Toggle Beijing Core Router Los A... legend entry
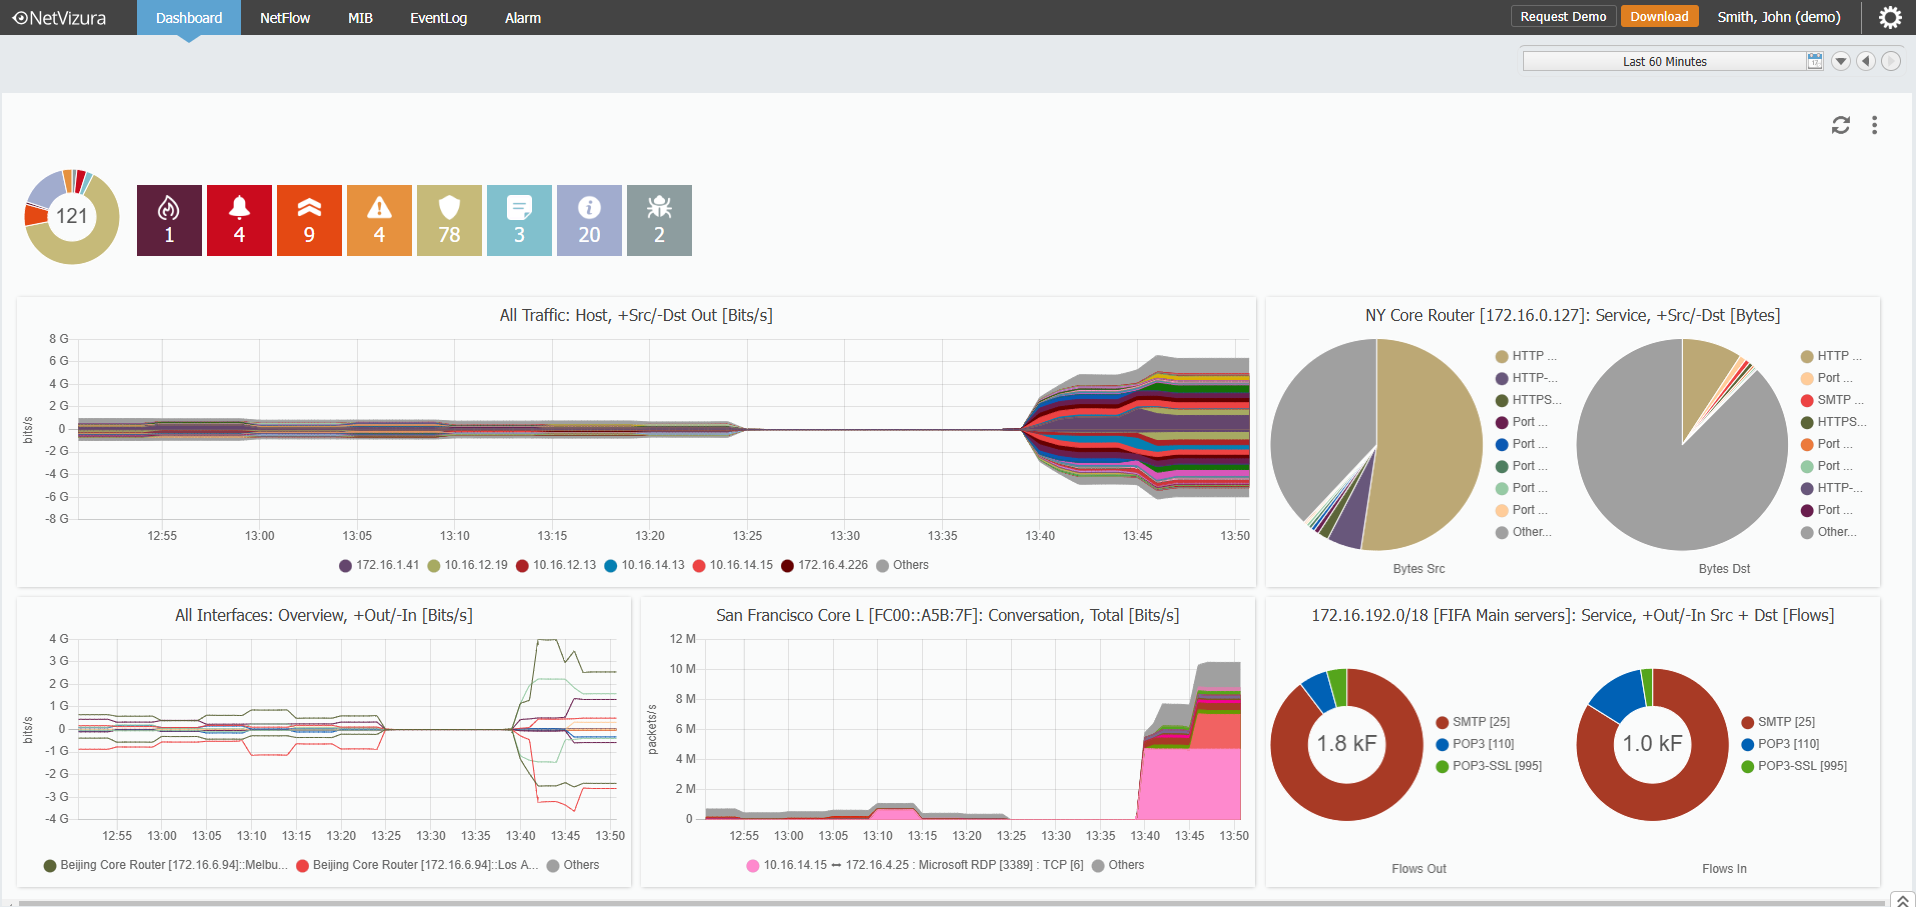 tap(417, 865)
